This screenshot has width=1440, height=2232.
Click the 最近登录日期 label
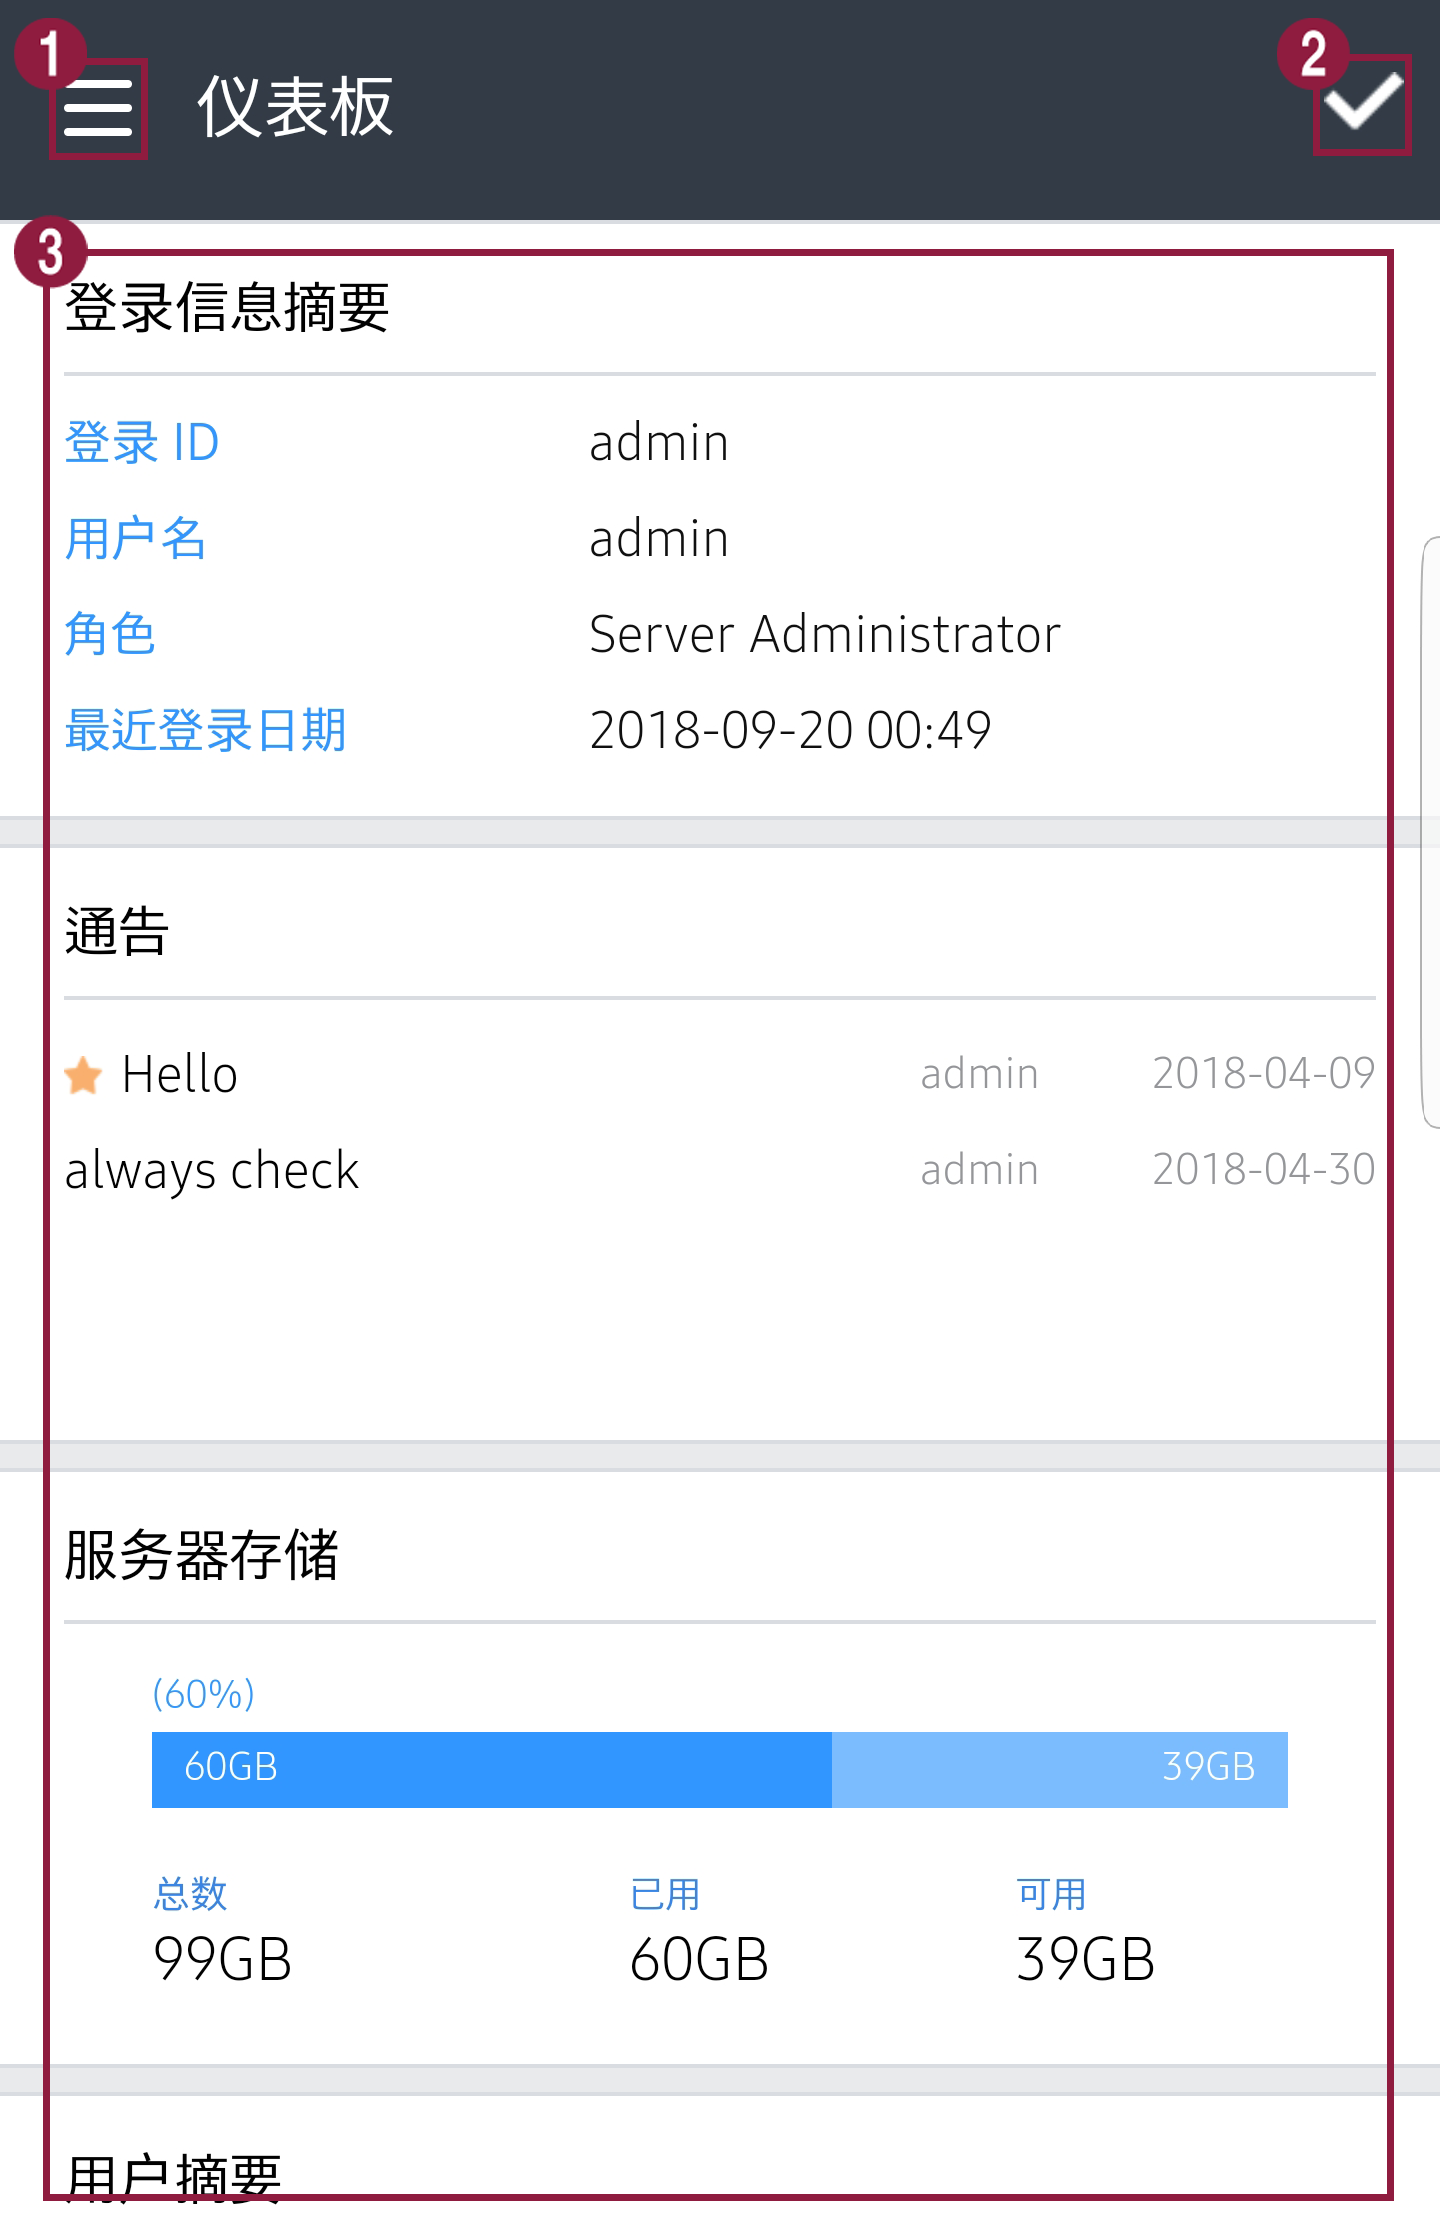click(205, 730)
